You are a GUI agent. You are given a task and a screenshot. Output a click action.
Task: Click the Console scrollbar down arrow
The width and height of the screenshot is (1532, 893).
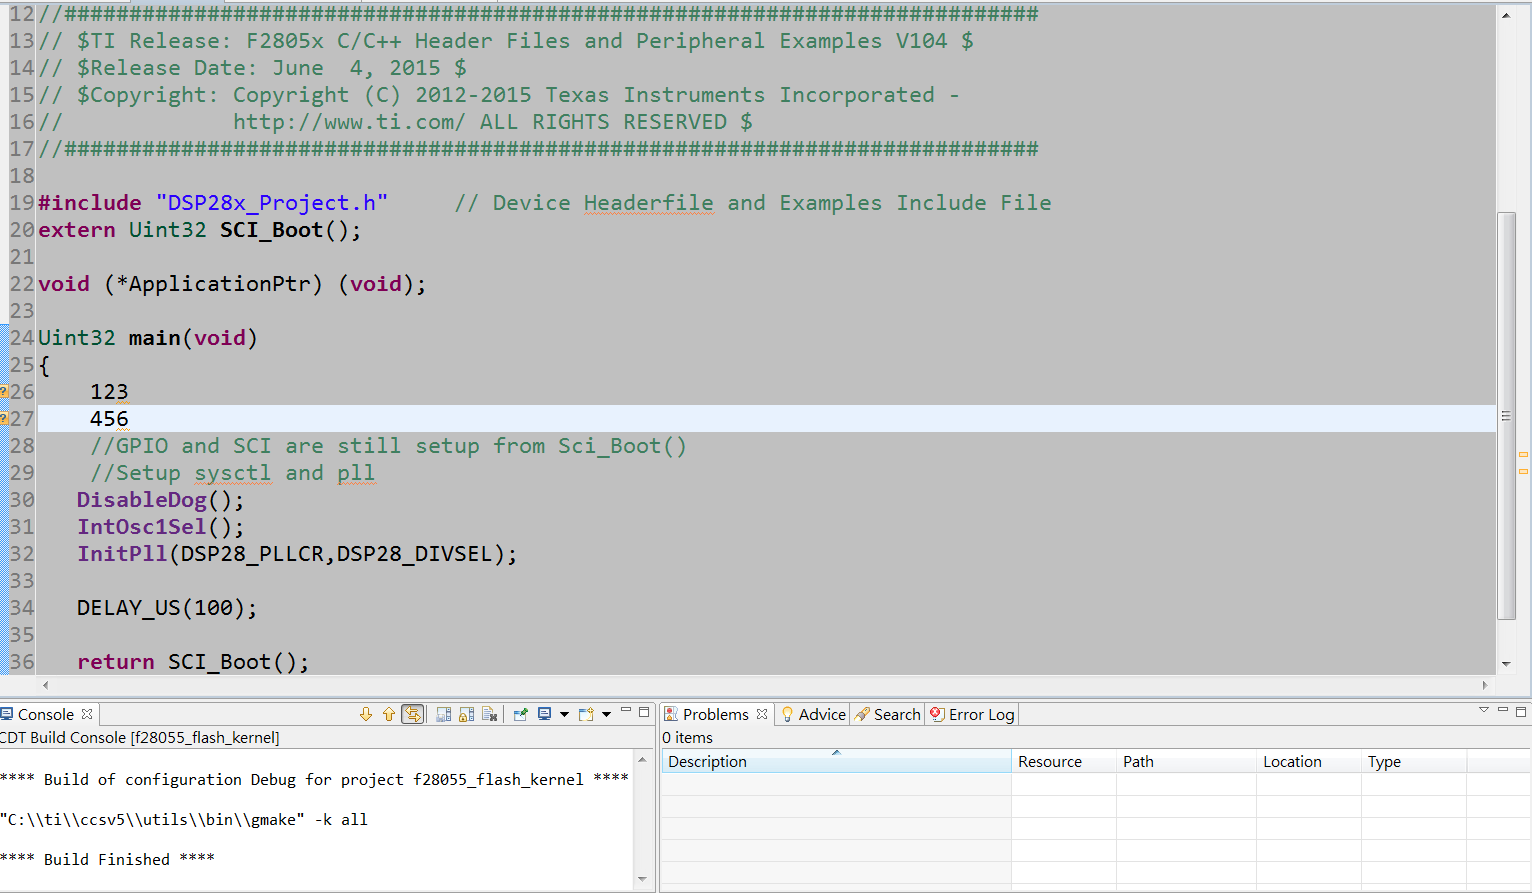pyautogui.click(x=642, y=880)
